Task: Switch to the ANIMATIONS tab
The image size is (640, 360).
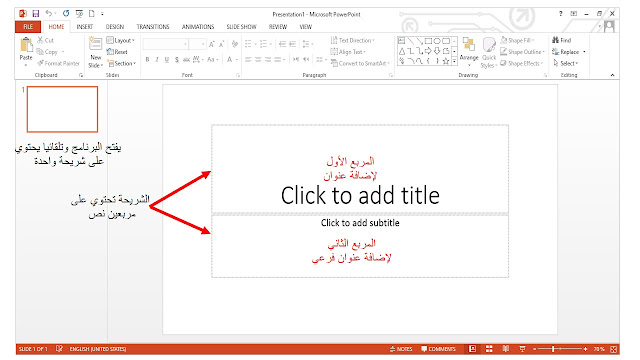Action: pos(198,27)
